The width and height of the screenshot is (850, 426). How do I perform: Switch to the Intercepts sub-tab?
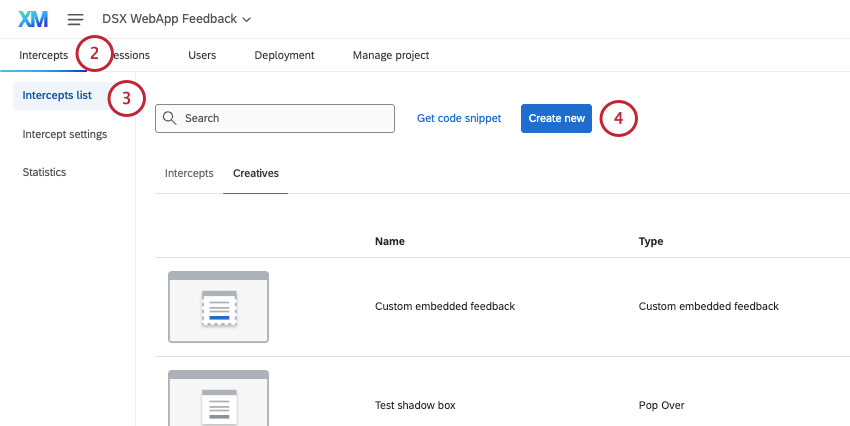click(x=189, y=173)
